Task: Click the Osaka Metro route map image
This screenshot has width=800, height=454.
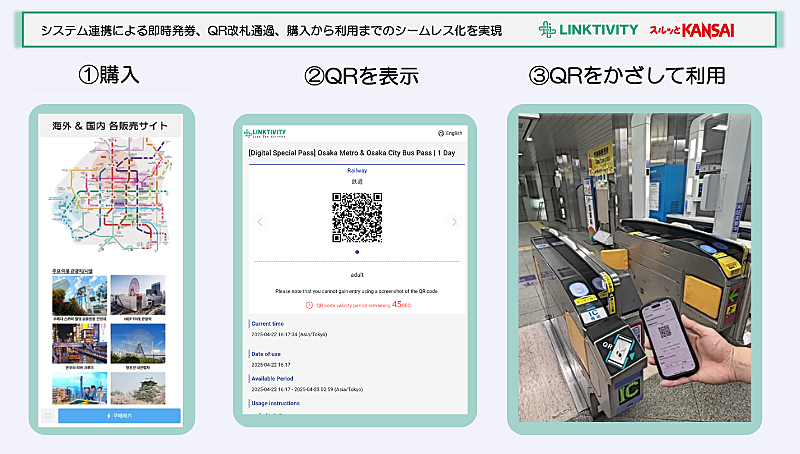Action: (110, 197)
